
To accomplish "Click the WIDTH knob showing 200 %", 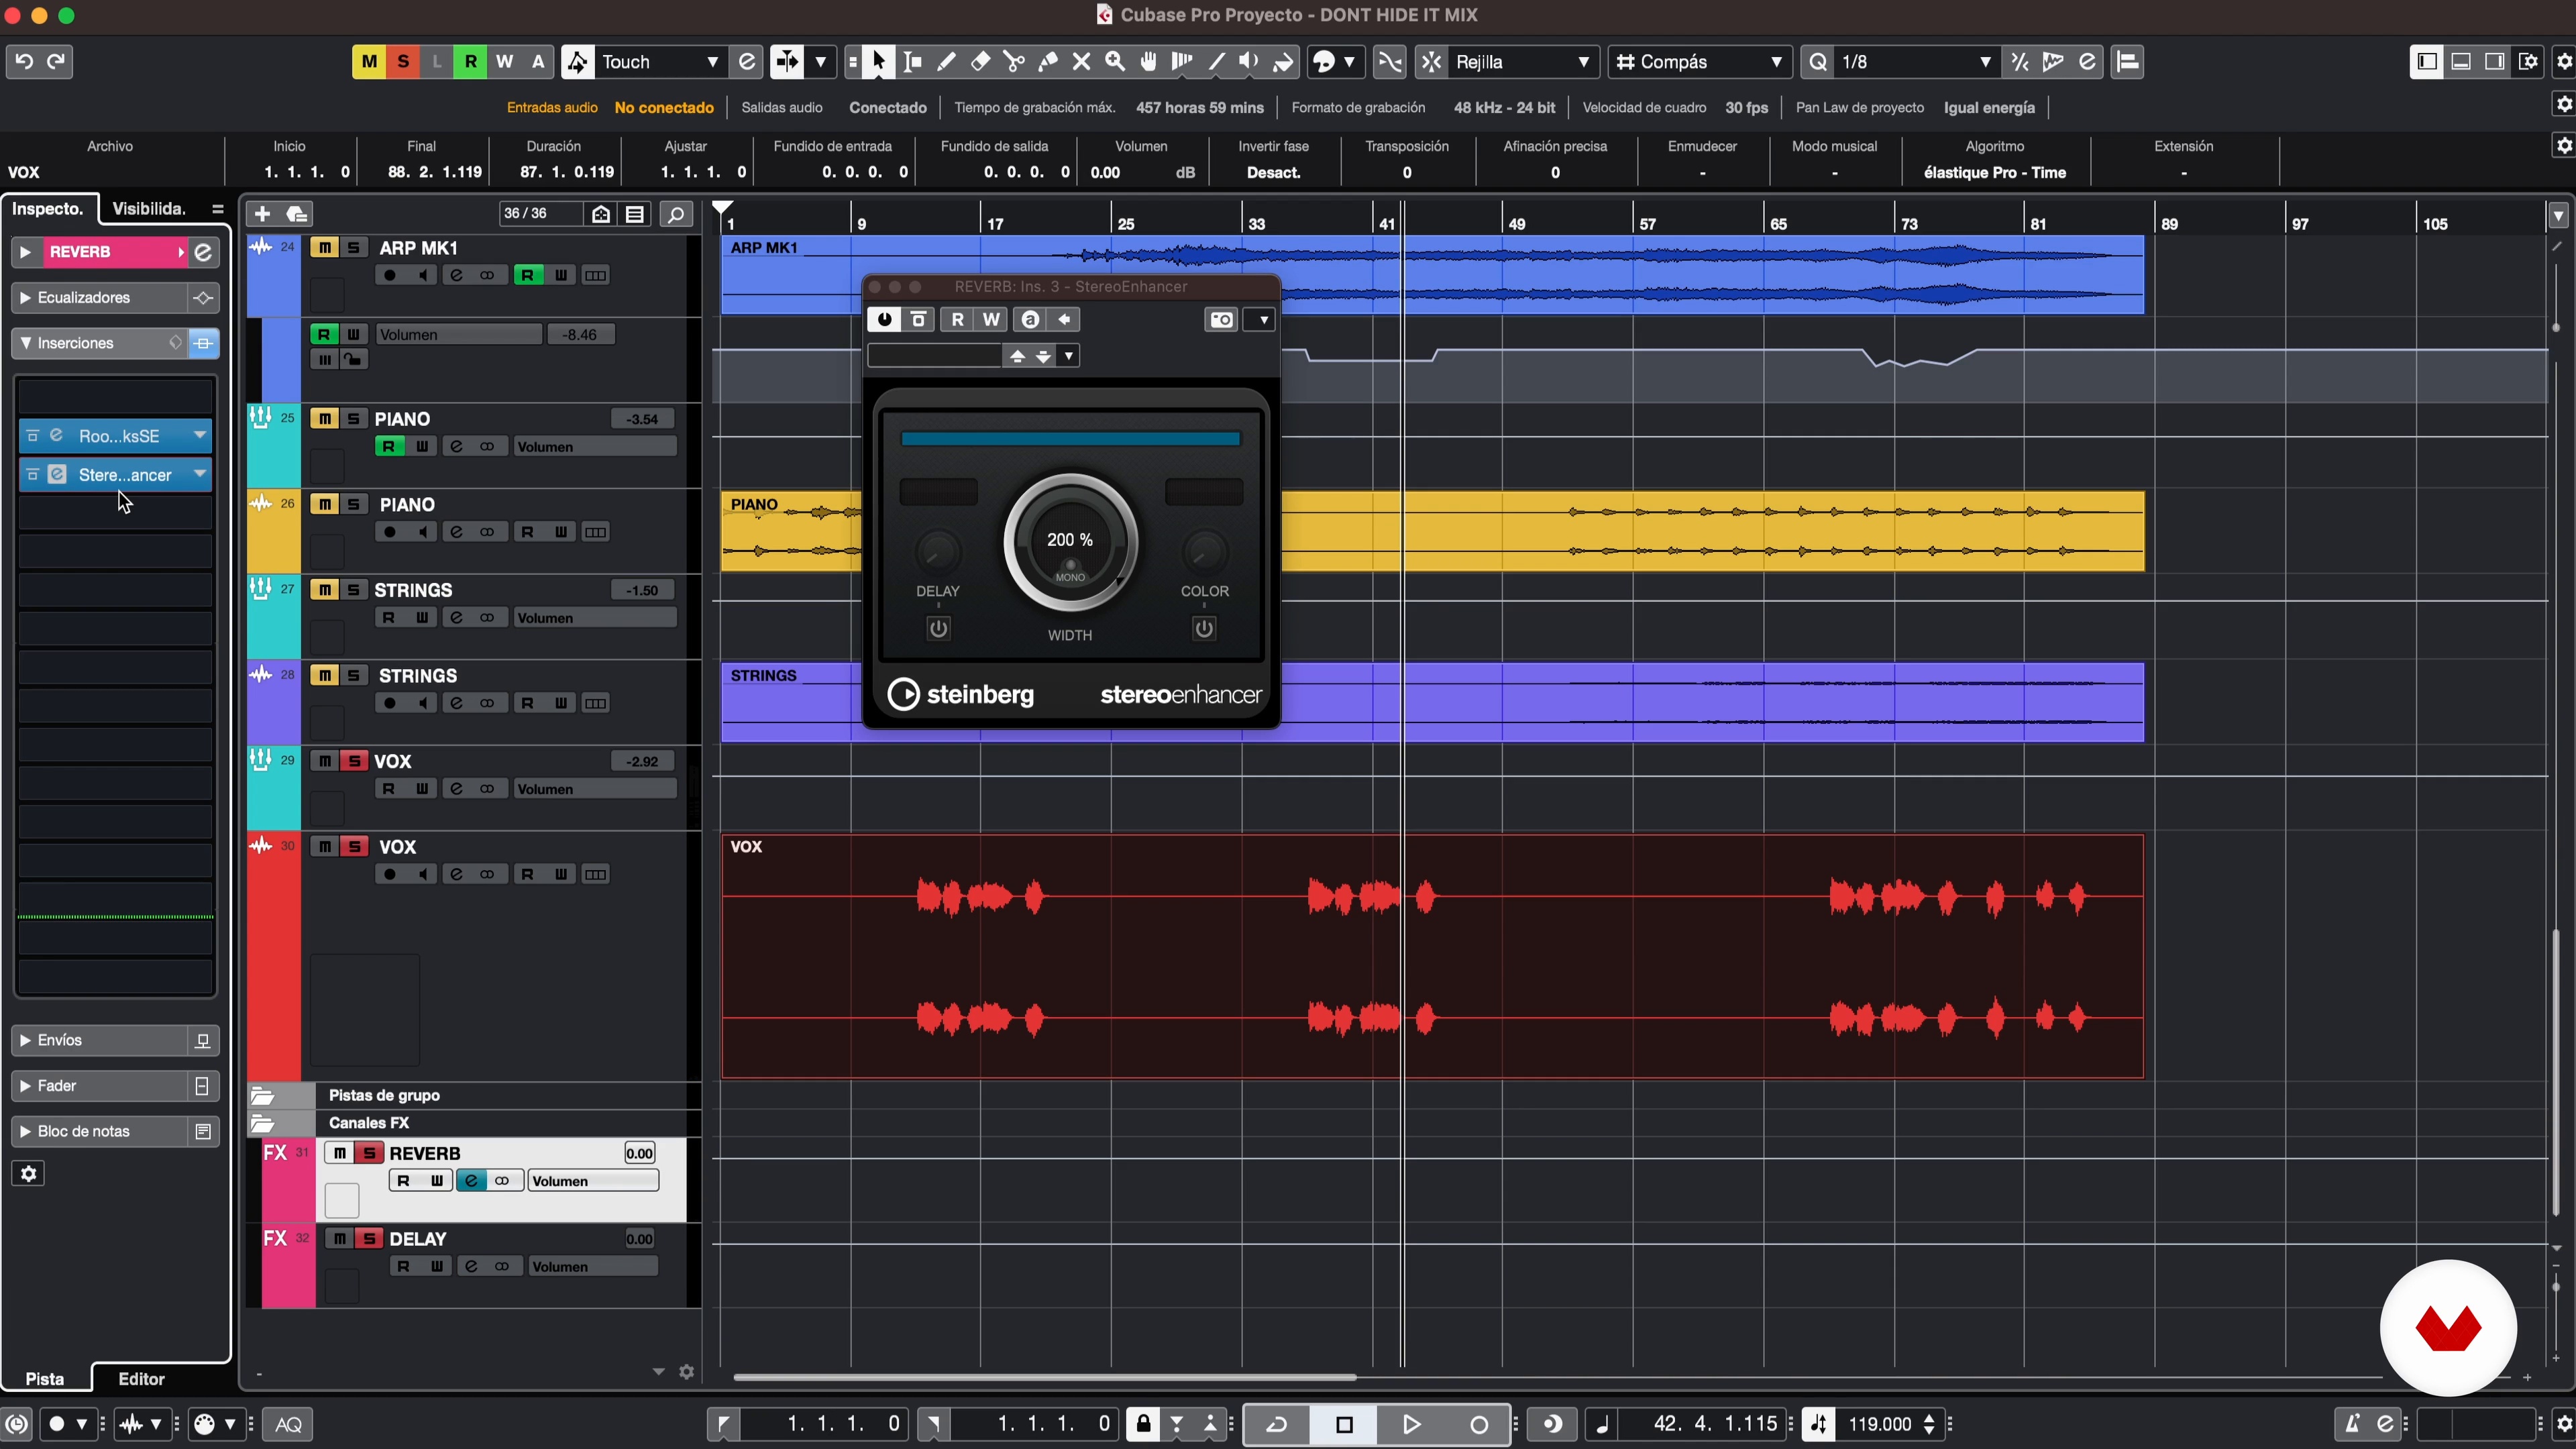I will pyautogui.click(x=1070, y=544).
